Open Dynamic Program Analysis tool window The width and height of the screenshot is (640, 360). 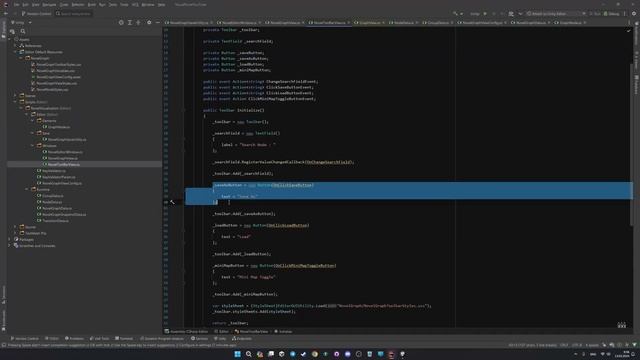(x=162, y=338)
